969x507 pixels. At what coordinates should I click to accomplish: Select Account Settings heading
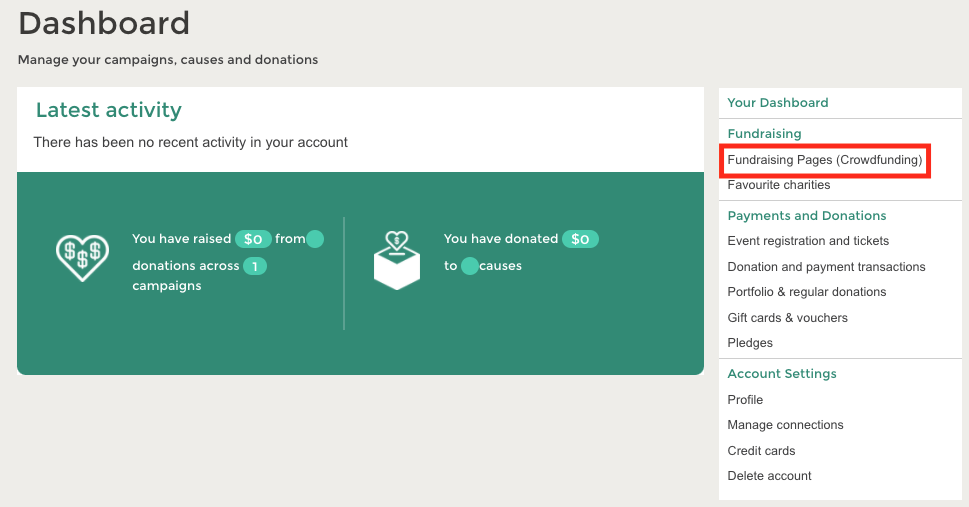tap(782, 374)
